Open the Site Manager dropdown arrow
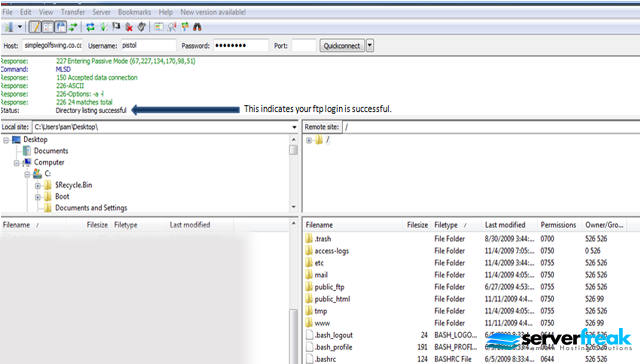The width and height of the screenshot is (640, 364). (x=20, y=27)
